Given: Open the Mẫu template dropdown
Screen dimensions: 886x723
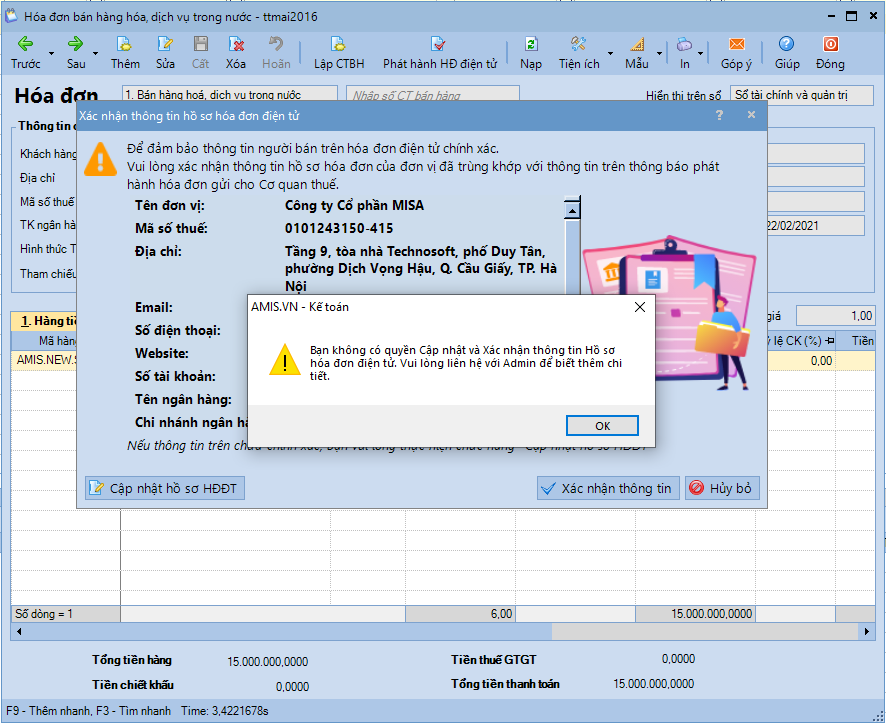Looking at the screenshot, I should tap(659, 54).
